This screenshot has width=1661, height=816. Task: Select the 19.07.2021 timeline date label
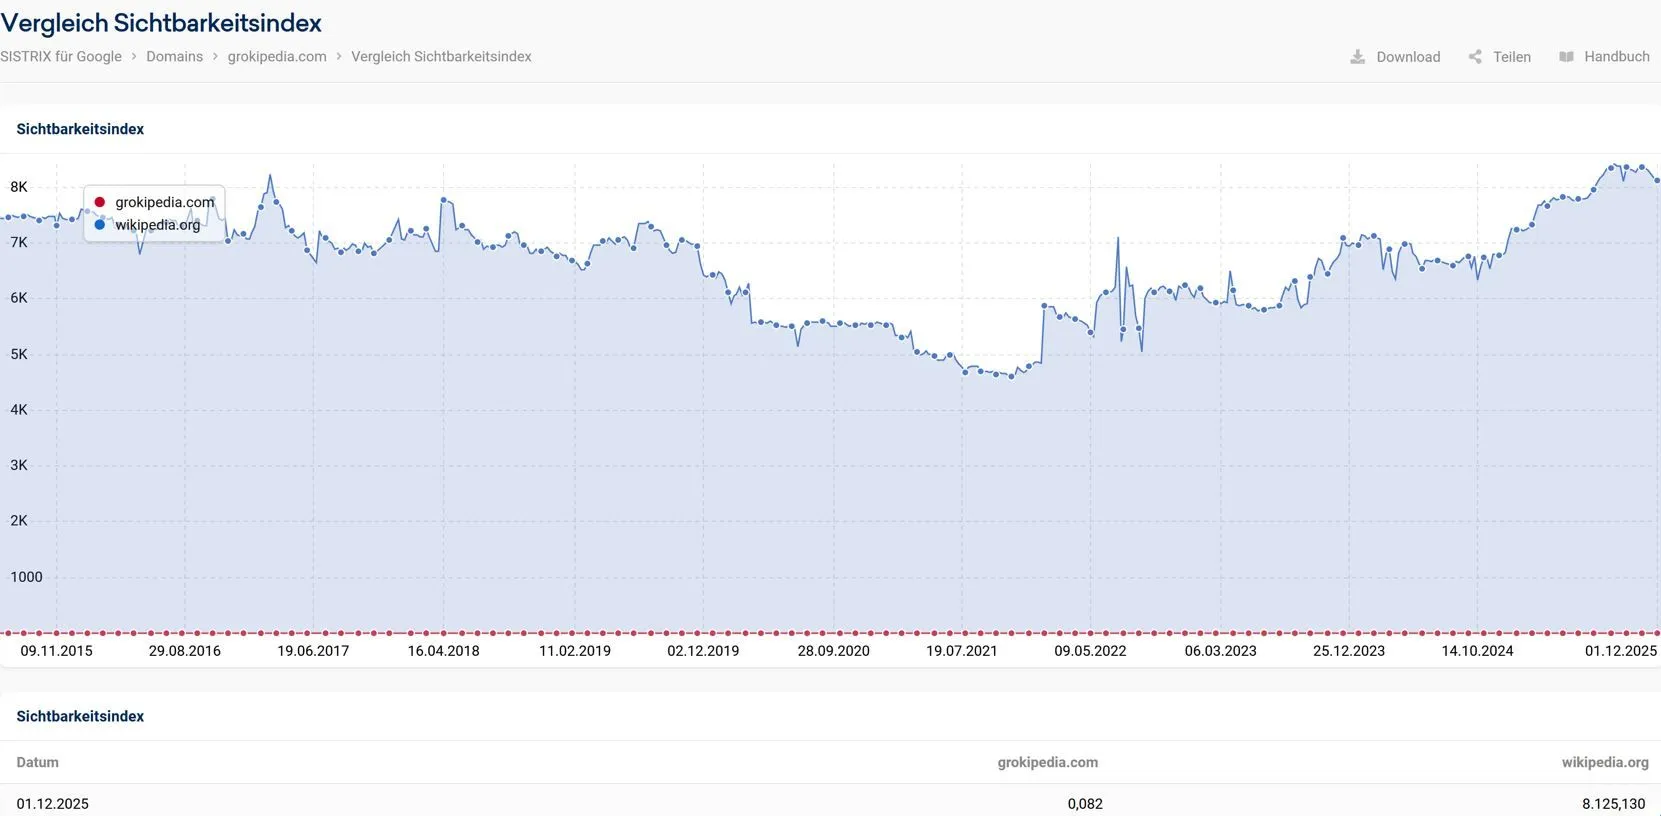(x=962, y=651)
